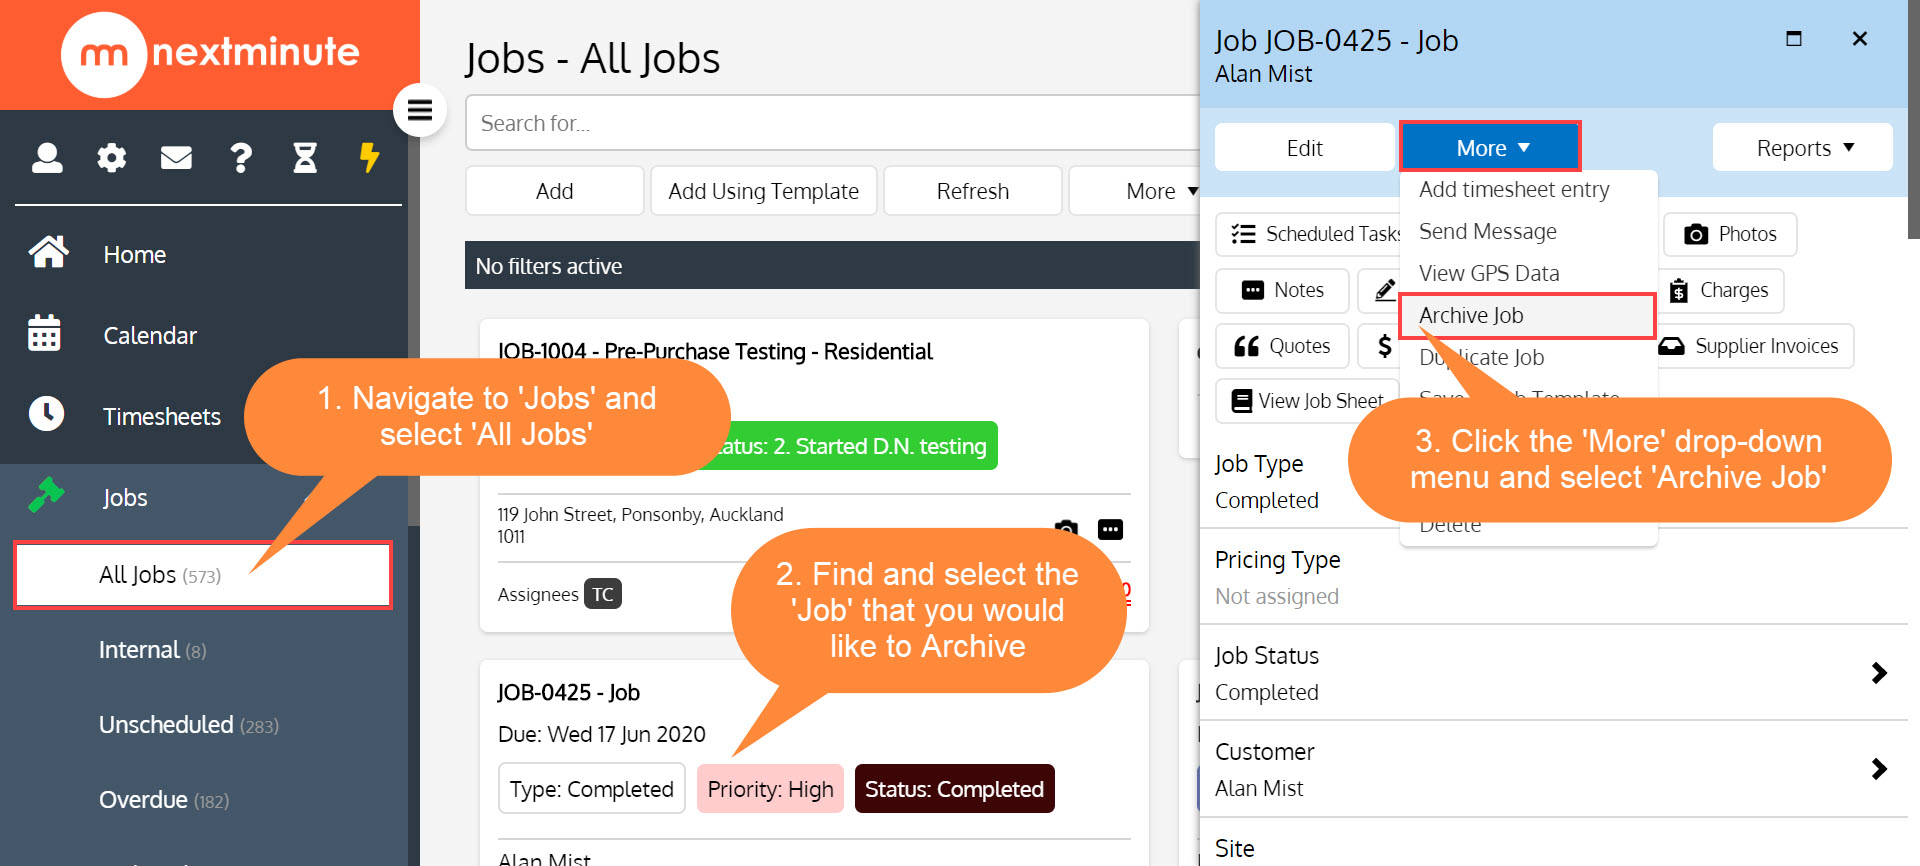Click the Search for... input field

pos(832,123)
